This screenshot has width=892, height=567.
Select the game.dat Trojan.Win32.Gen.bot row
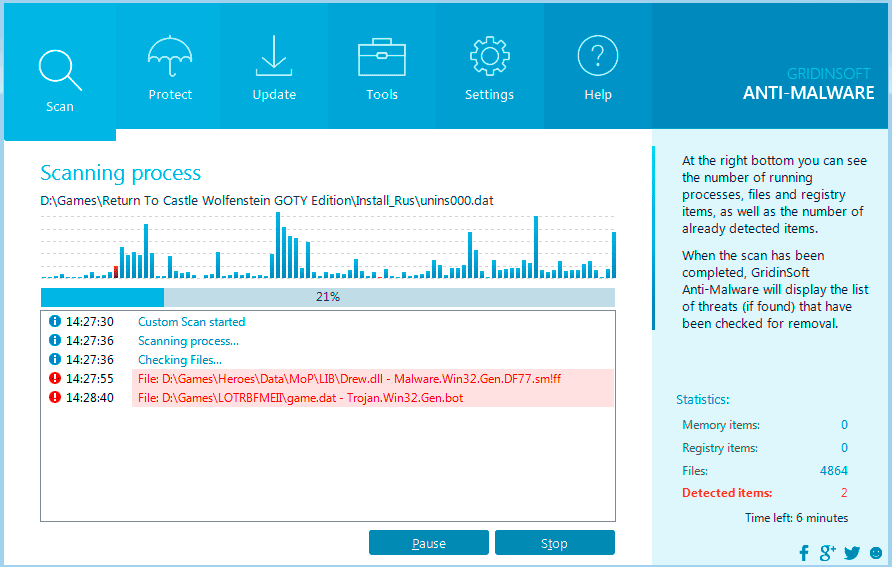point(373,398)
